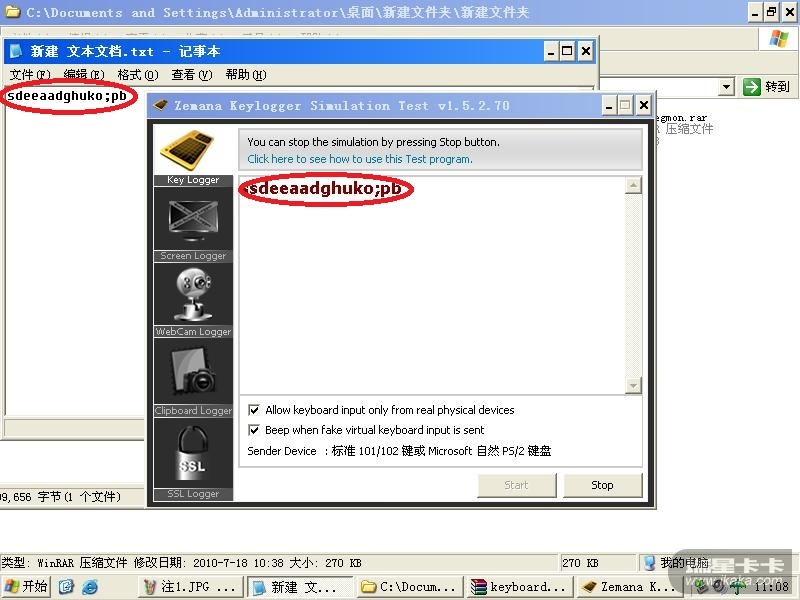This screenshot has height=600, width=800.
Task: Close the Zemana Keylogger window
Action: click(644, 106)
